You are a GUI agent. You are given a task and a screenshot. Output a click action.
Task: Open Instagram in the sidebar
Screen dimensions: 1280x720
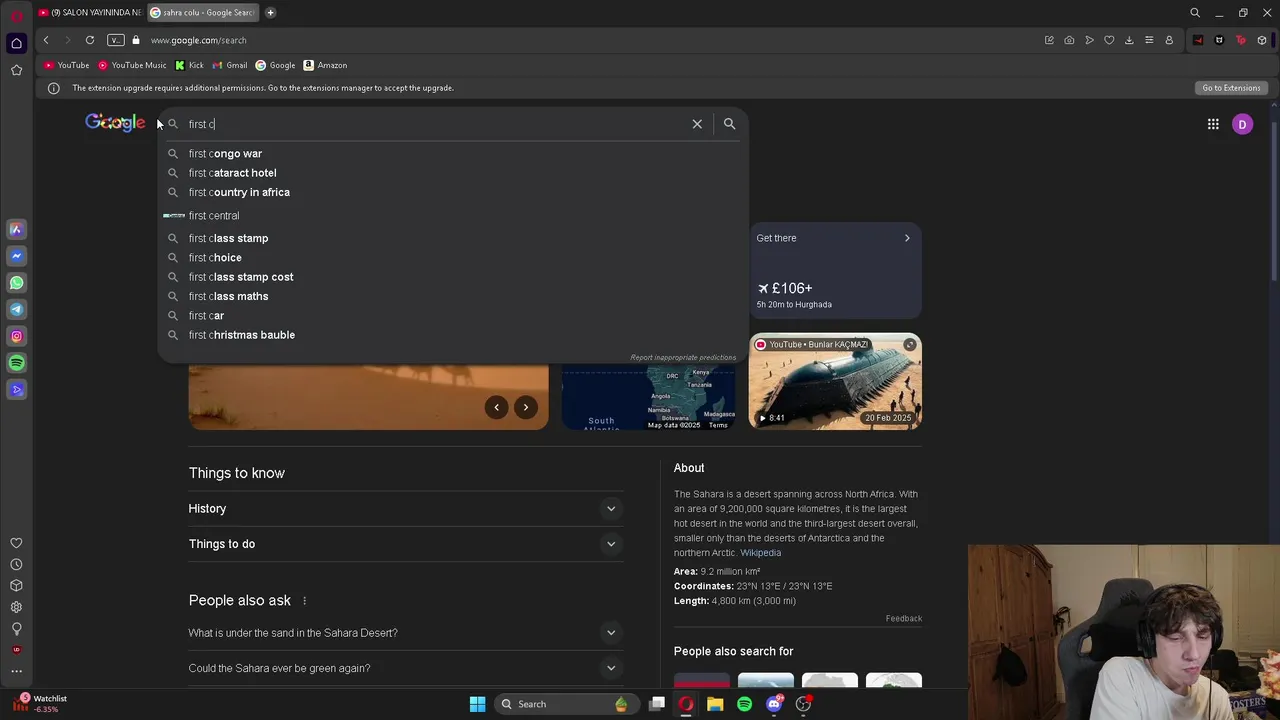(x=16, y=336)
